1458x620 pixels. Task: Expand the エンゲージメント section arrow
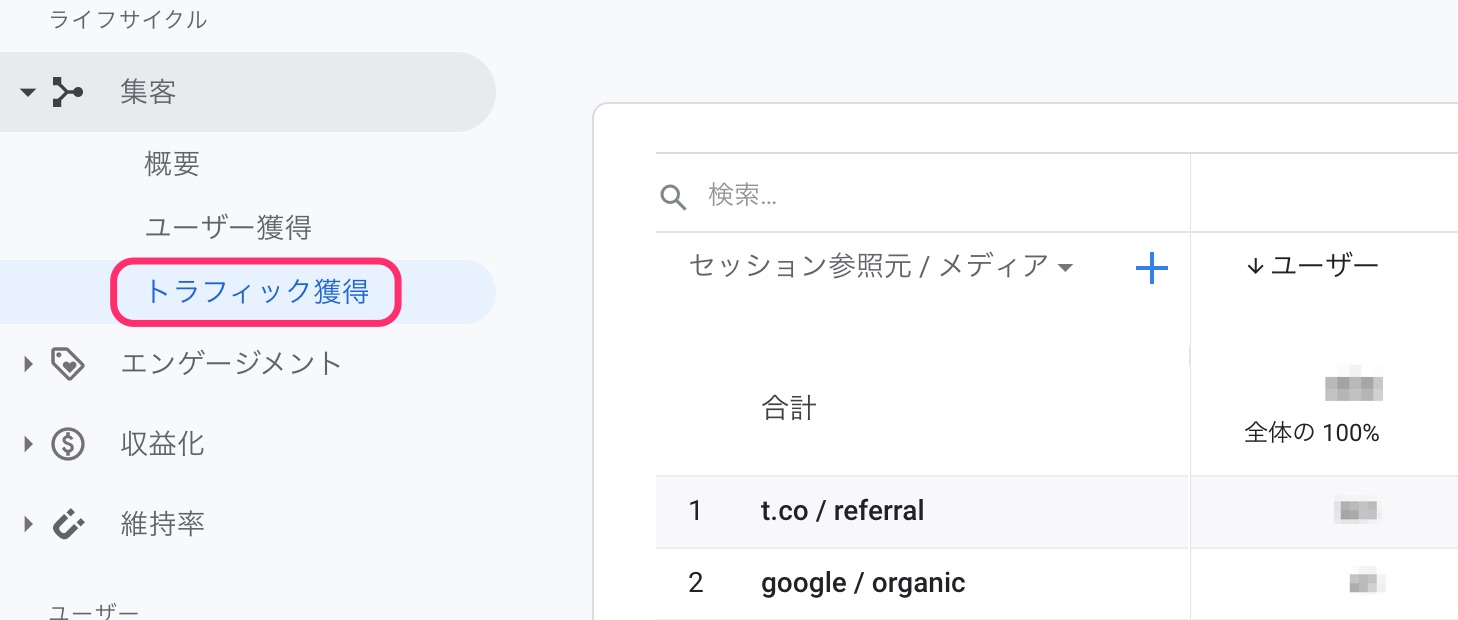(28, 363)
